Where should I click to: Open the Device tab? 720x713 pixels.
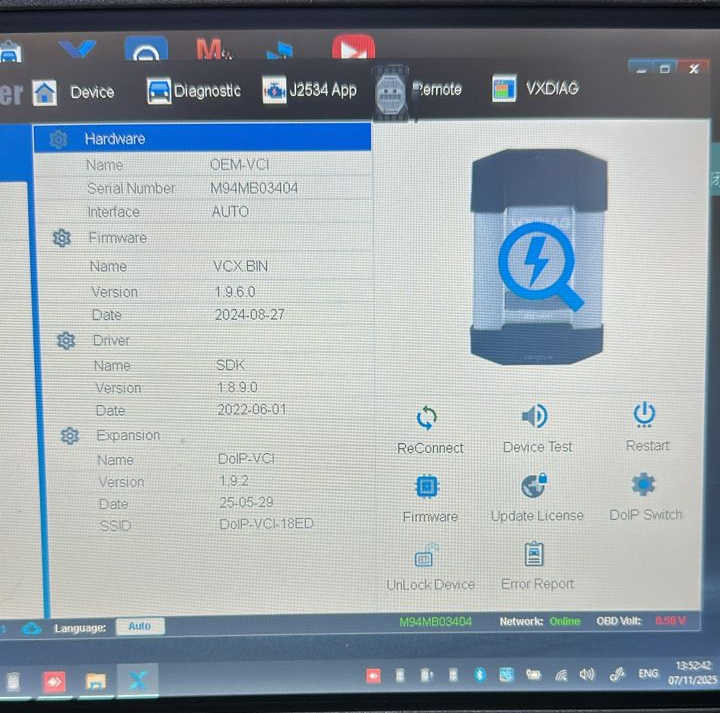coord(75,92)
